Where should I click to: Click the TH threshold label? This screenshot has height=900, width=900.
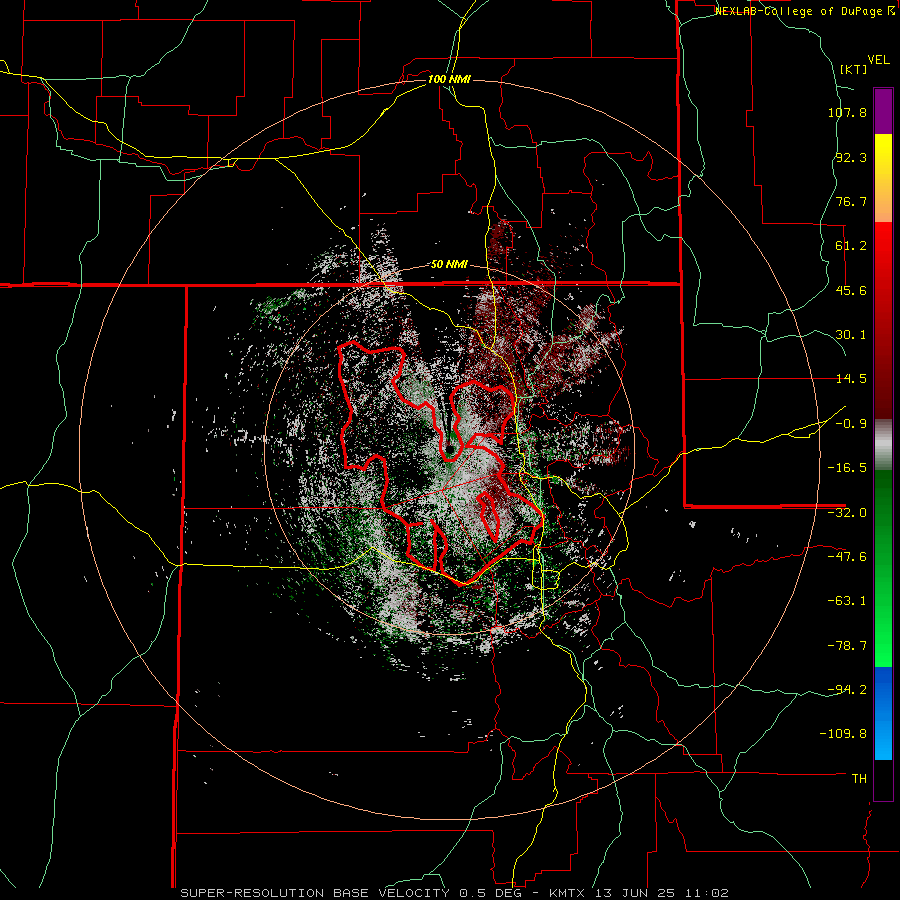859,778
